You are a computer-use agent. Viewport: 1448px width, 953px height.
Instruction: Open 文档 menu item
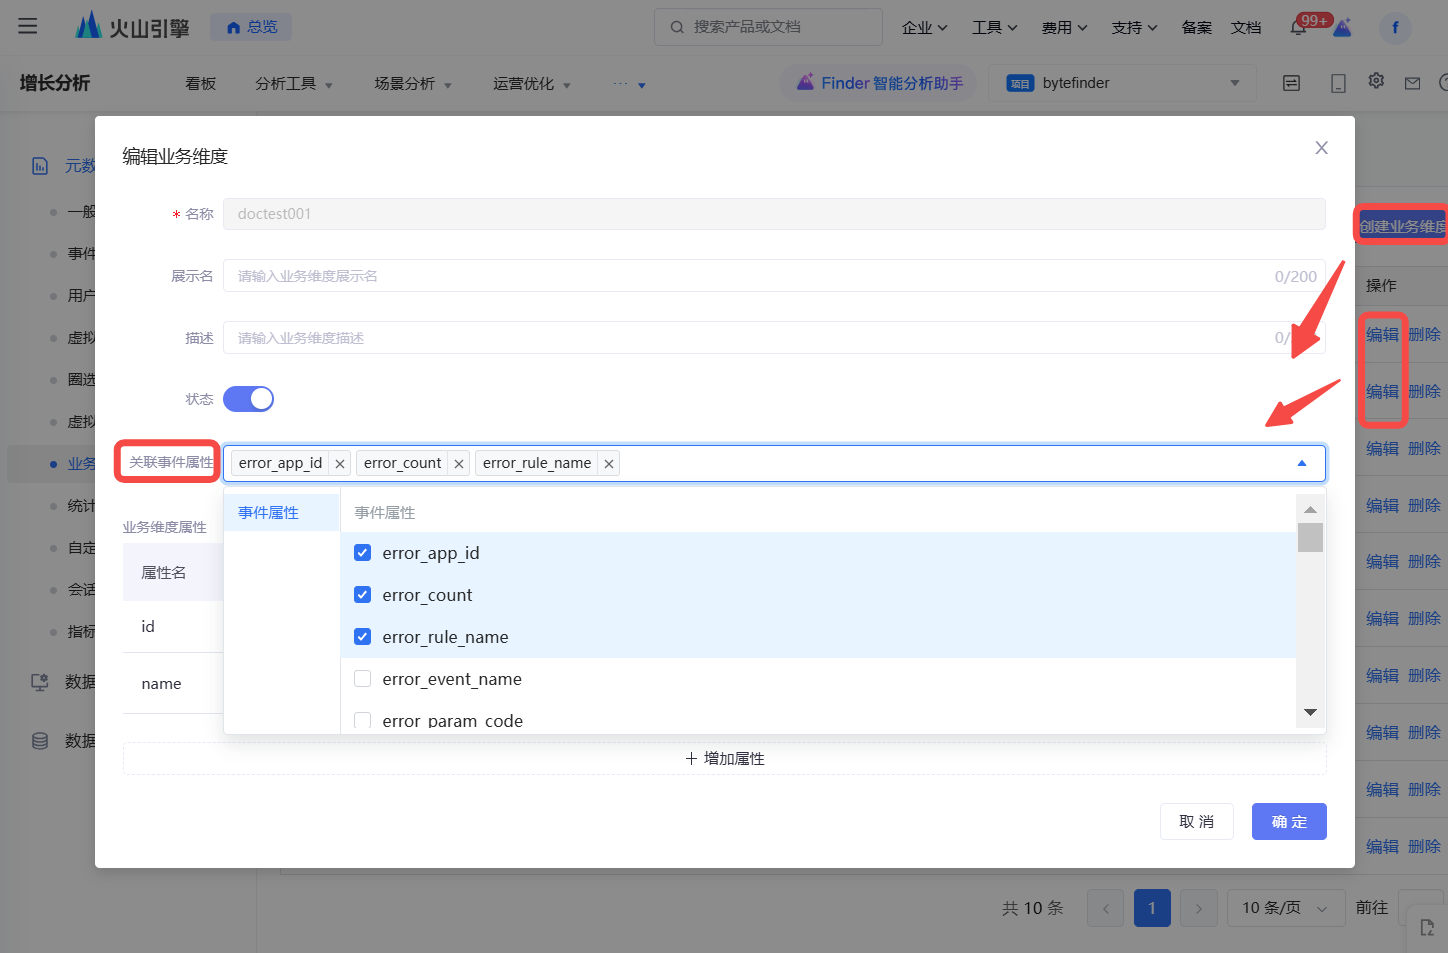tap(1246, 28)
